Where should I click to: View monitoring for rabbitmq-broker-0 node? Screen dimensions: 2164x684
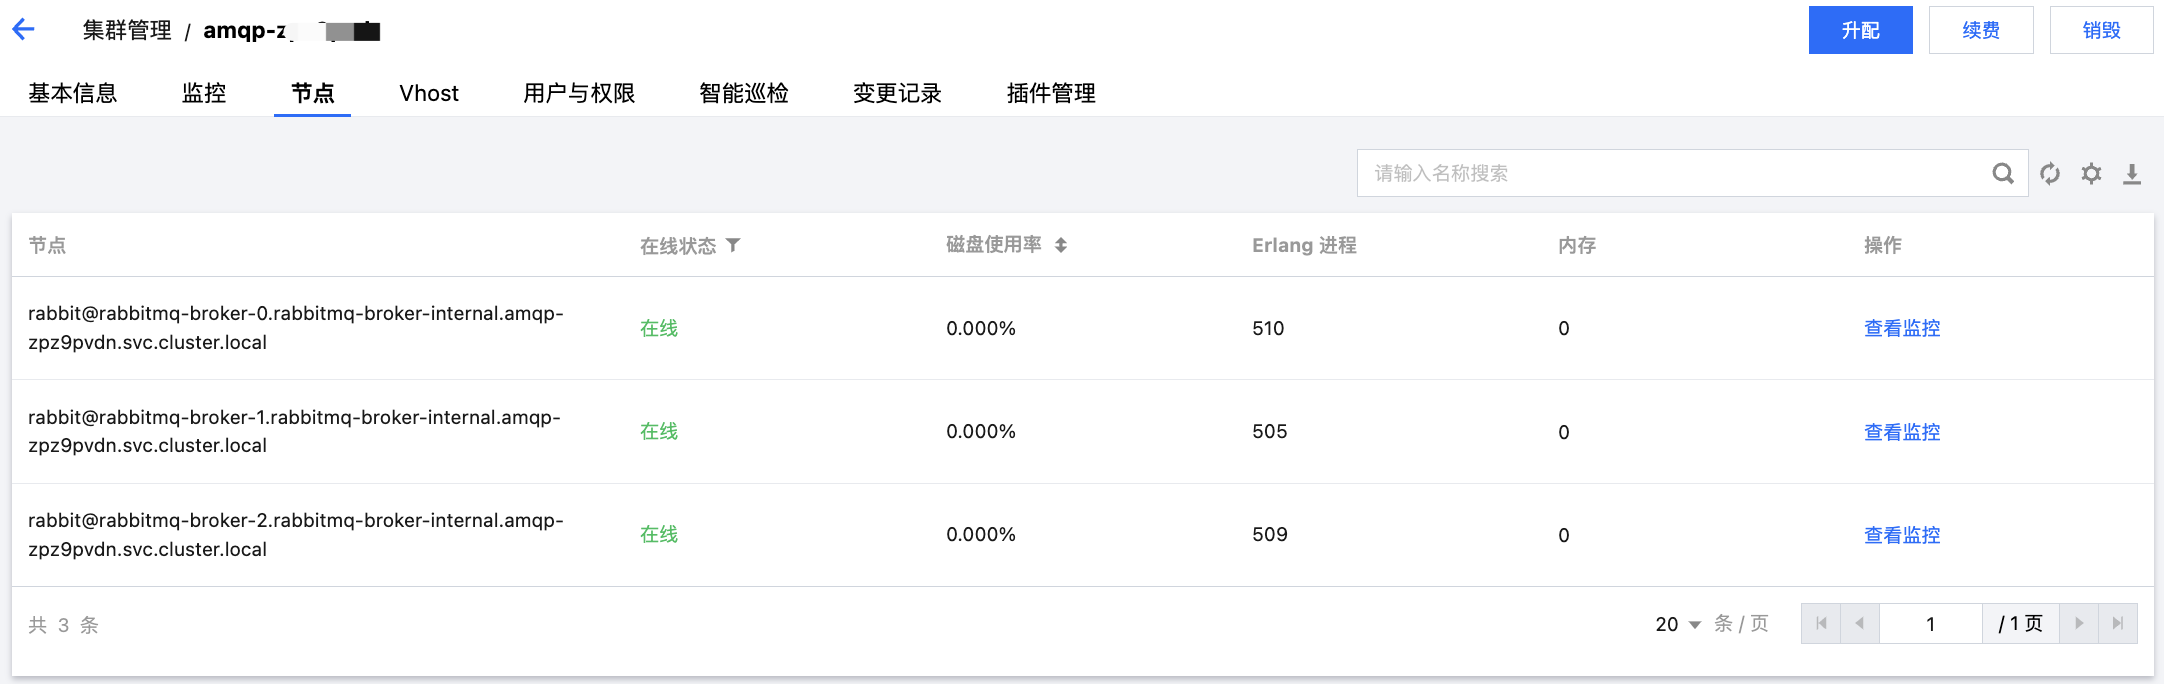(x=1902, y=328)
